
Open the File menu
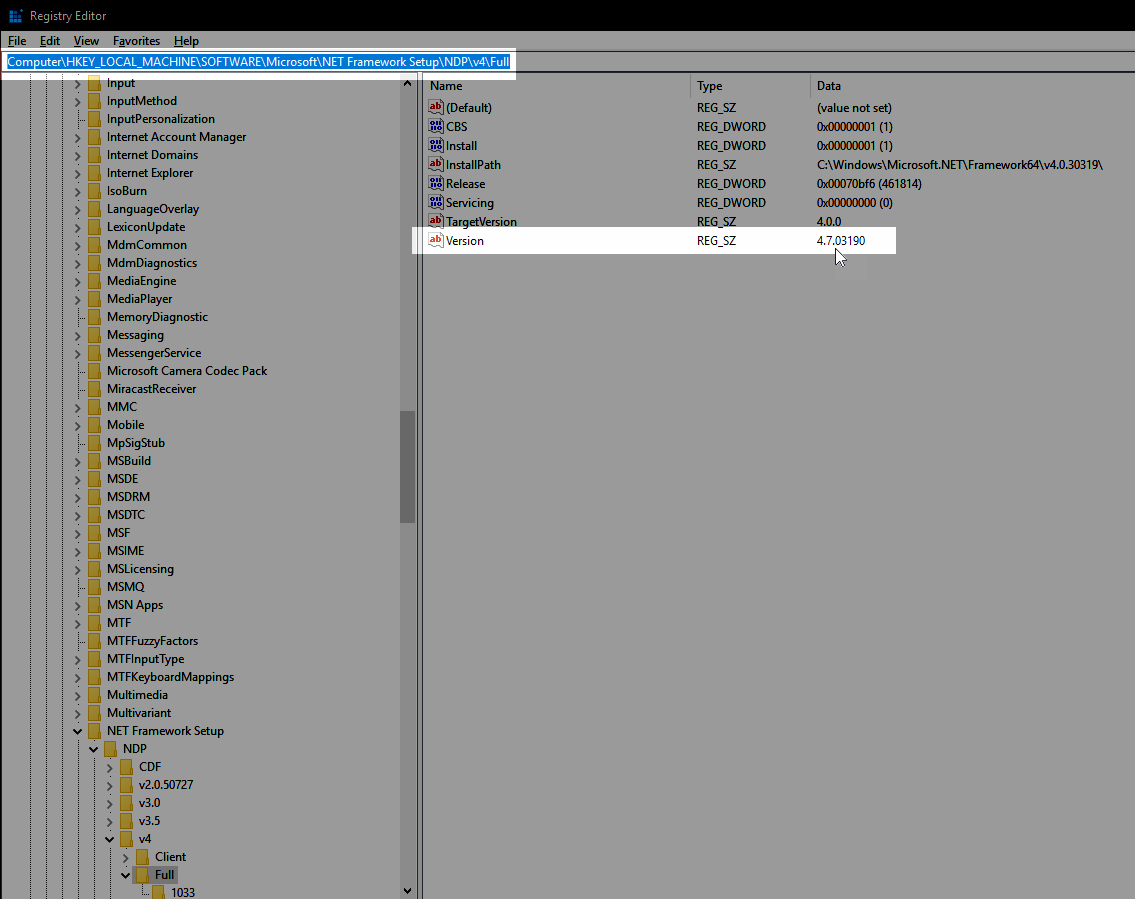pyautogui.click(x=17, y=41)
